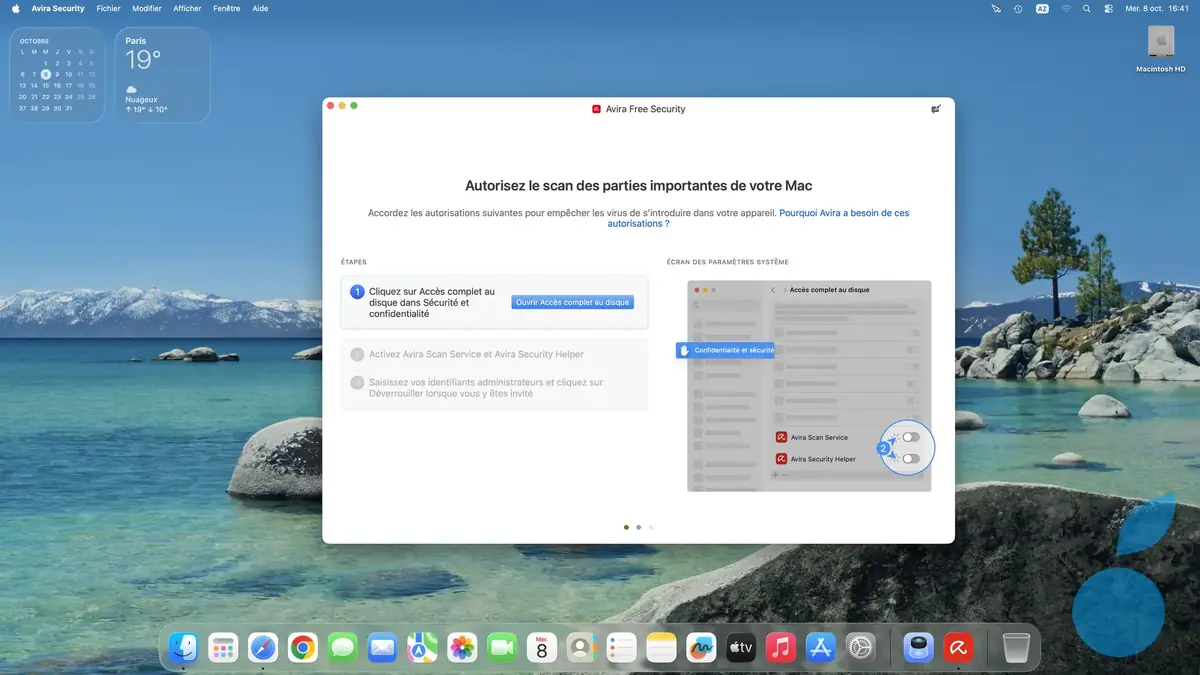1200x675 pixels.
Task: Open the Fichier menu
Action: [x=108, y=8]
